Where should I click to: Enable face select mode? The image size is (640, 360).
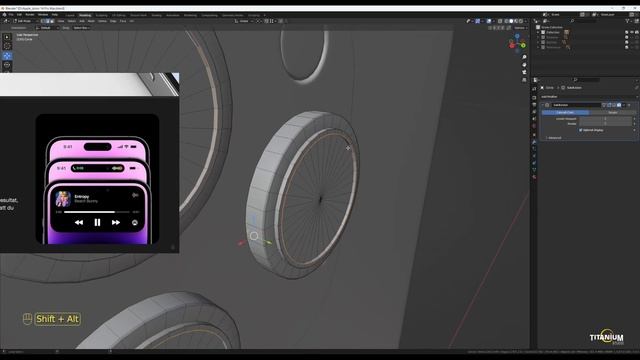click(52, 21)
